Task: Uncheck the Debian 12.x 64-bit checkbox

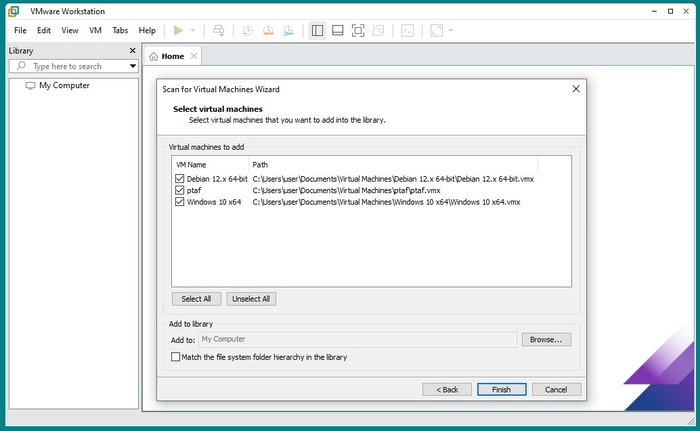Action: pos(179,179)
